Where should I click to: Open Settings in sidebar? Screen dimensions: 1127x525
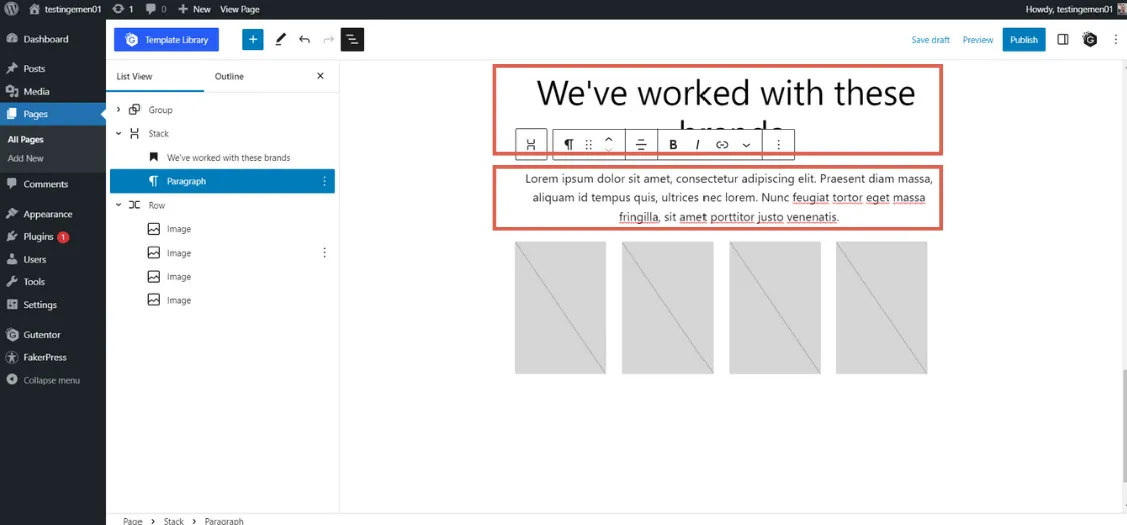52,304
